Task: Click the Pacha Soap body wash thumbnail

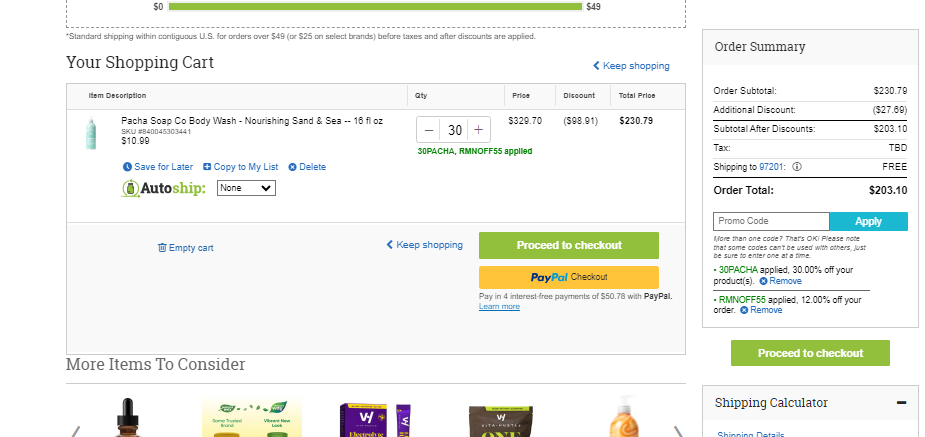Action: coord(91,134)
